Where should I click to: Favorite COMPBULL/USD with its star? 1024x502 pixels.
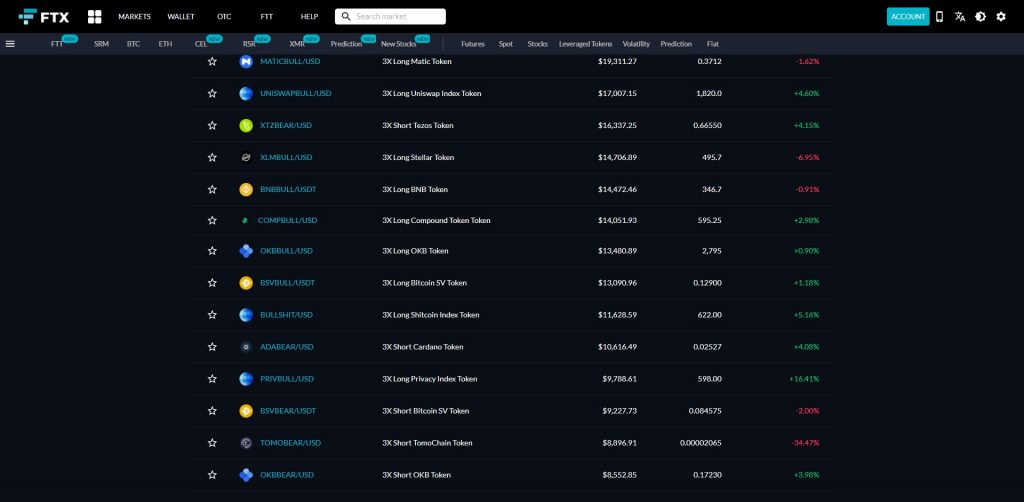[x=212, y=221]
